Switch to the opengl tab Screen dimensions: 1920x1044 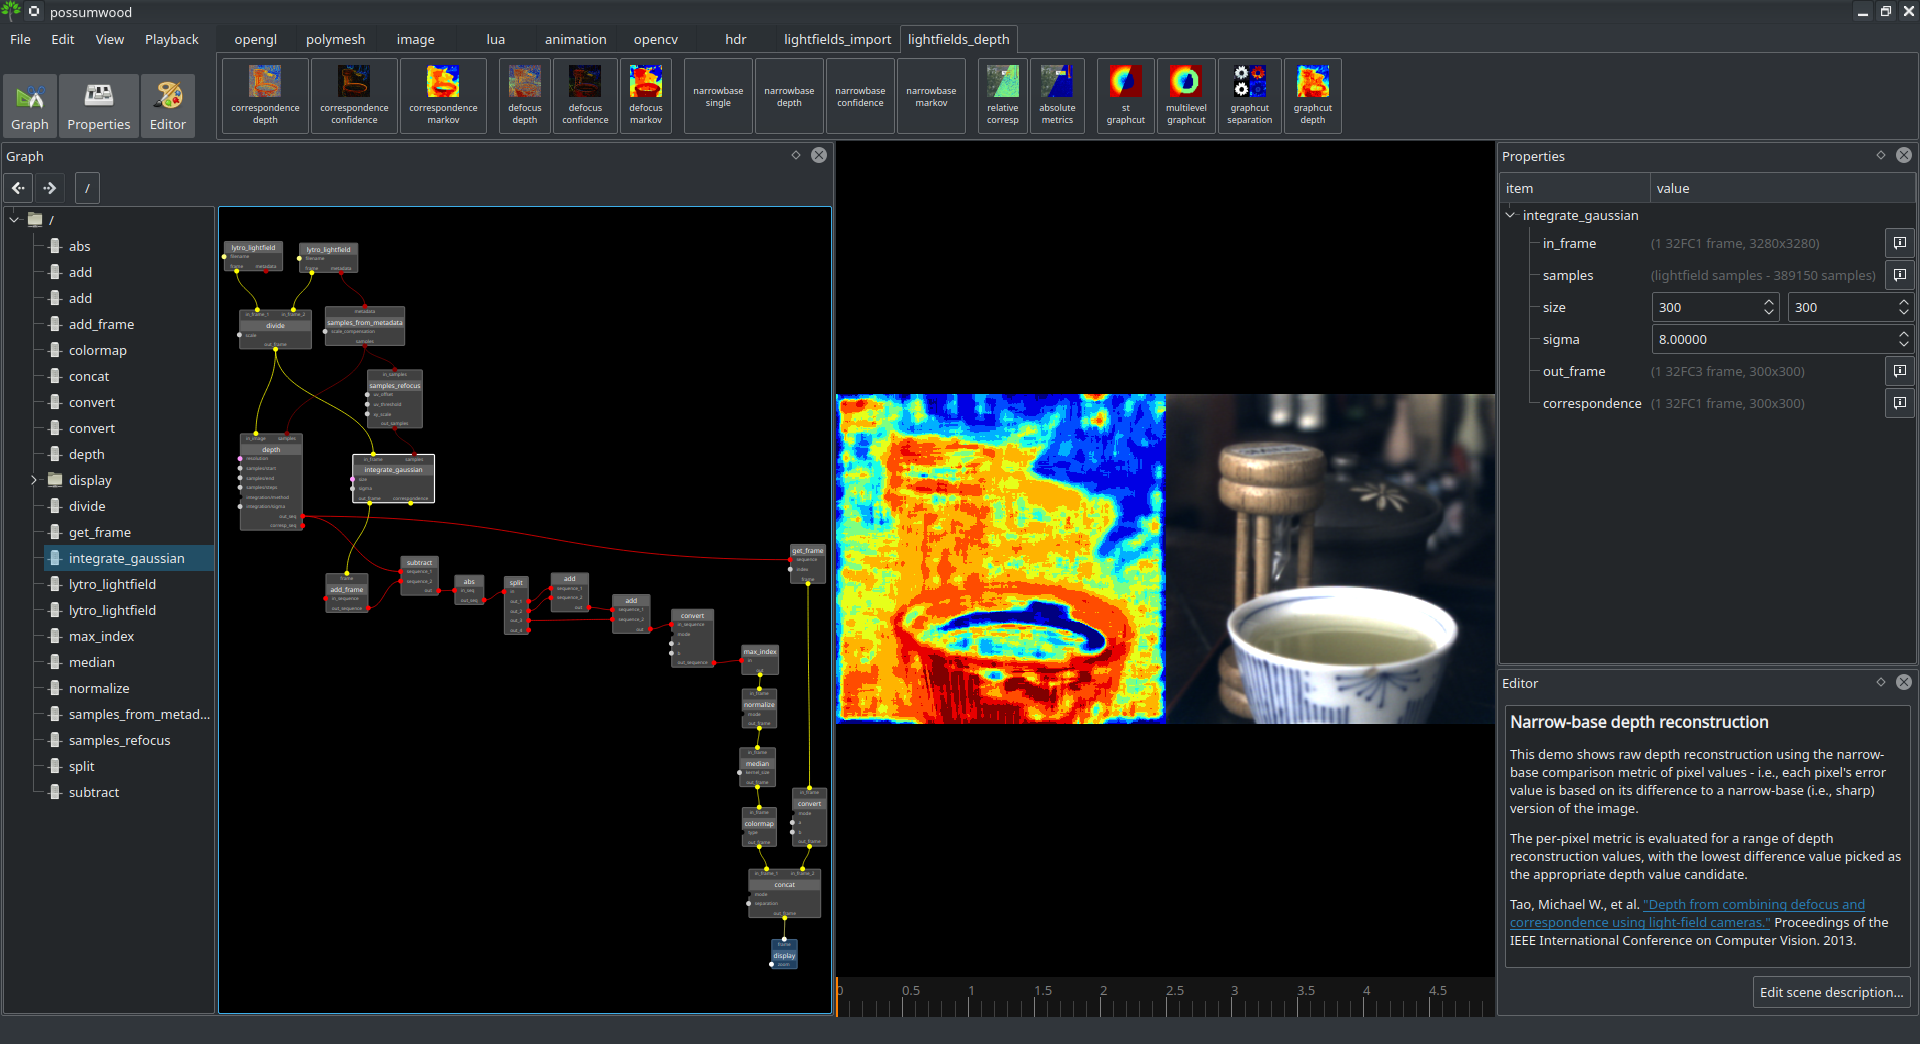[256, 39]
